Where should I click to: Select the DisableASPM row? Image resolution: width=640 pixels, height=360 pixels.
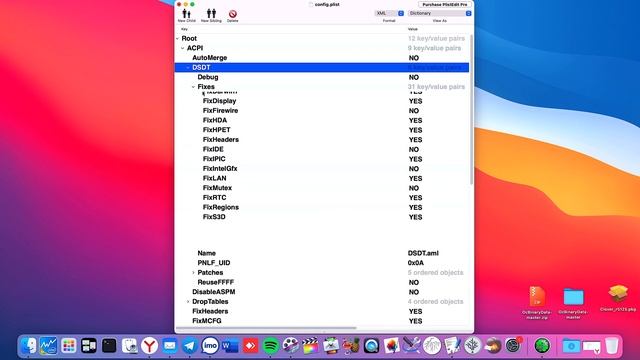coord(322,292)
